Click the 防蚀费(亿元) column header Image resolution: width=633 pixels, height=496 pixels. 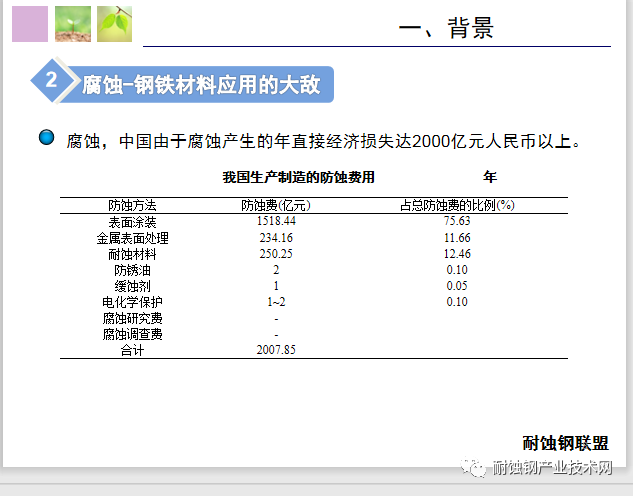pyautogui.click(x=276, y=205)
